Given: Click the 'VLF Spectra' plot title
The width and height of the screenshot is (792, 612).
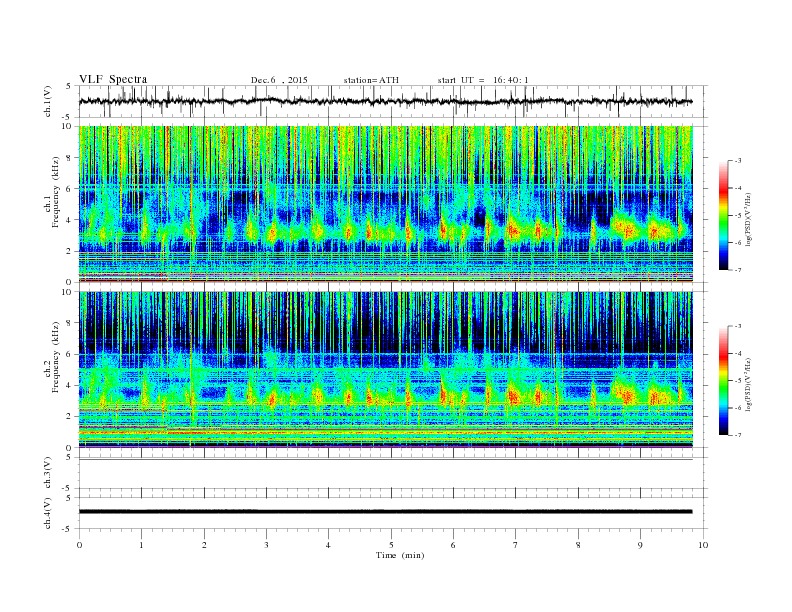Looking at the screenshot, I should [113, 79].
